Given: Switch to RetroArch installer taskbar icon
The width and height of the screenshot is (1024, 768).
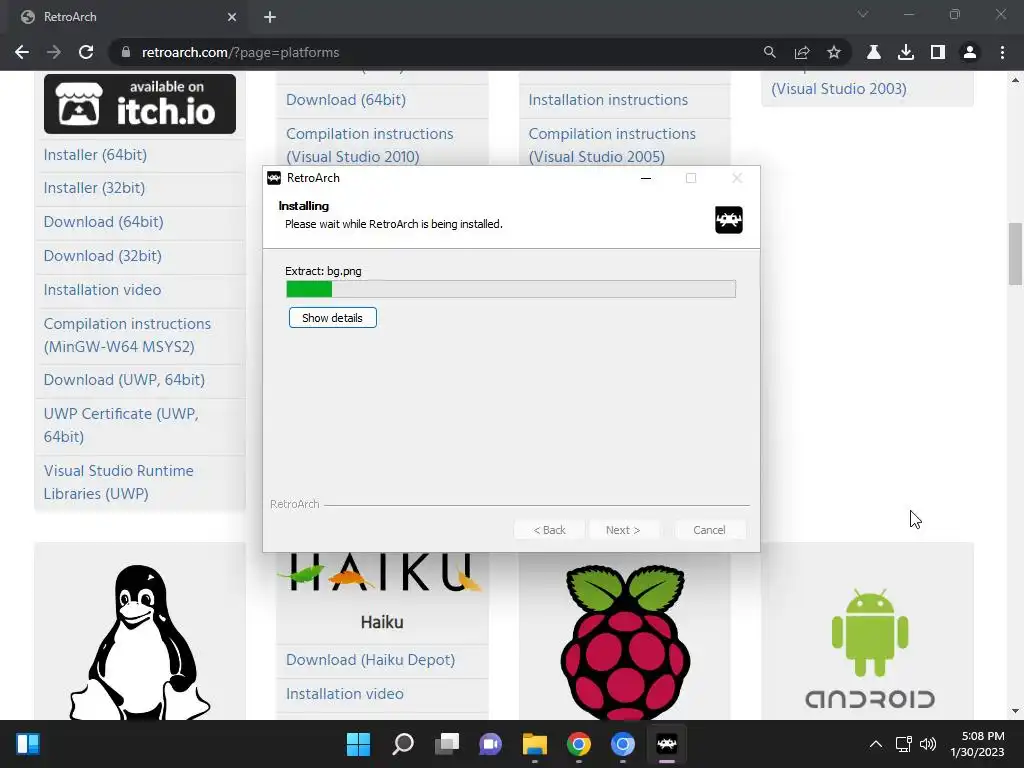Looking at the screenshot, I should tap(667, 744).
